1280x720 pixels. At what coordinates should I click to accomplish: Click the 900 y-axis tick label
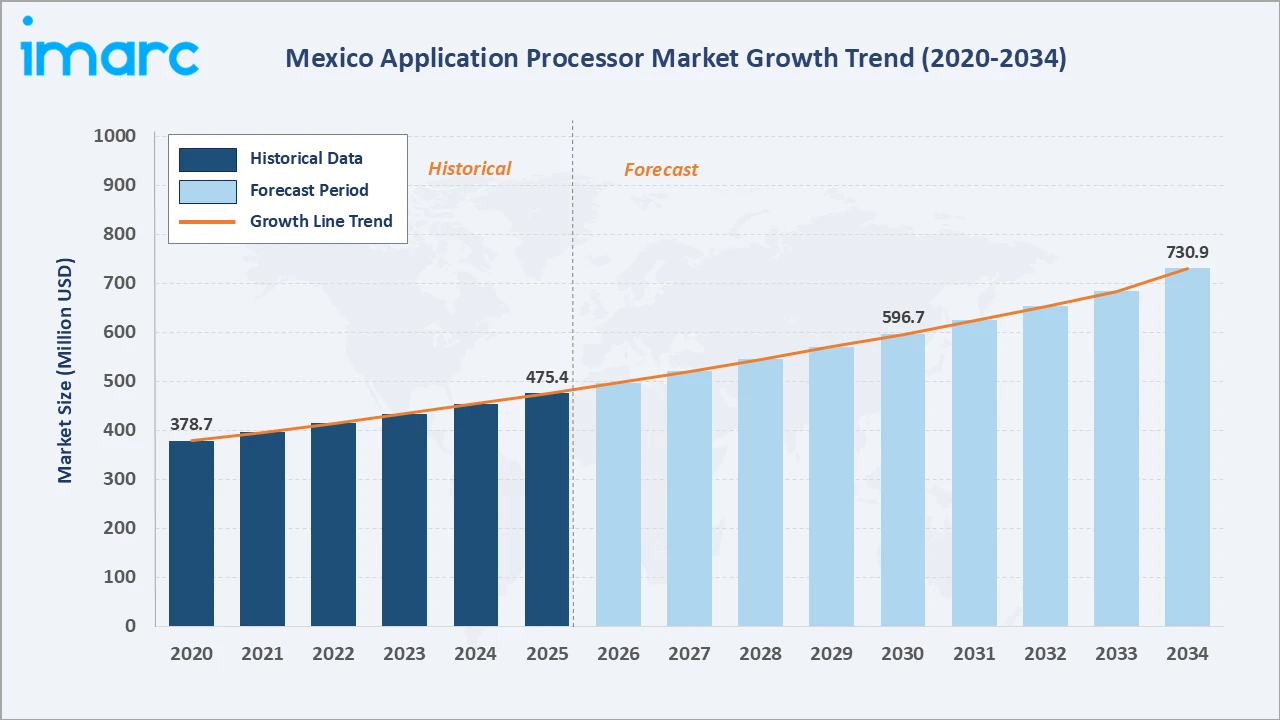pos(120,185)
